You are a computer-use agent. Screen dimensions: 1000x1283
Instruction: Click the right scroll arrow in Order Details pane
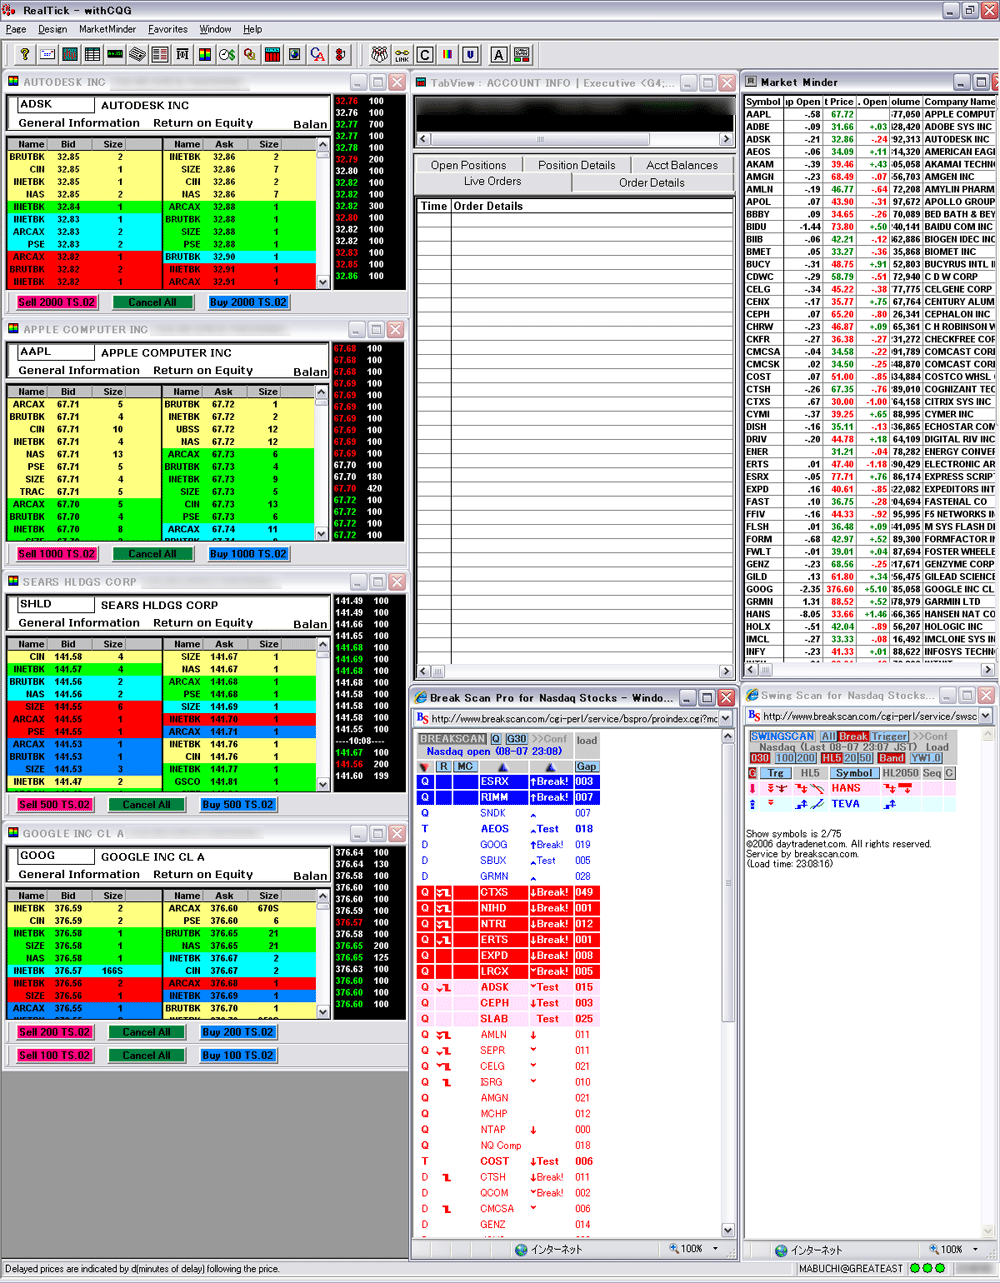[x=727, y=671]
